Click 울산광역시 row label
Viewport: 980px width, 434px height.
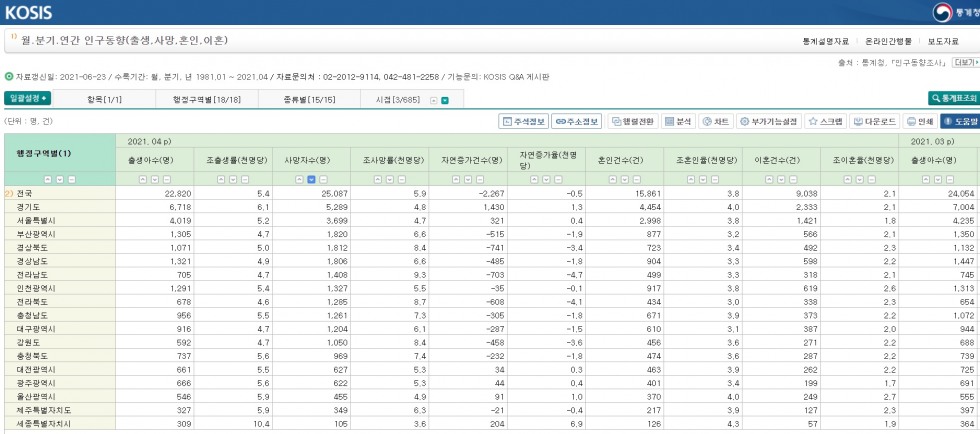click(36, 396)
